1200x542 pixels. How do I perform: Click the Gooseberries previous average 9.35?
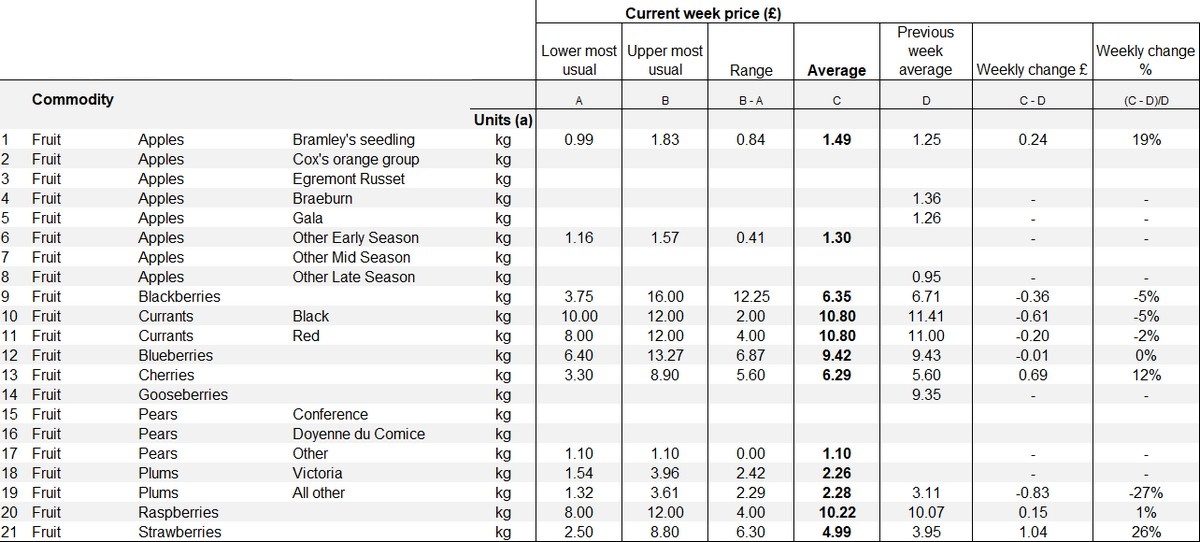[x=925, y=395]
